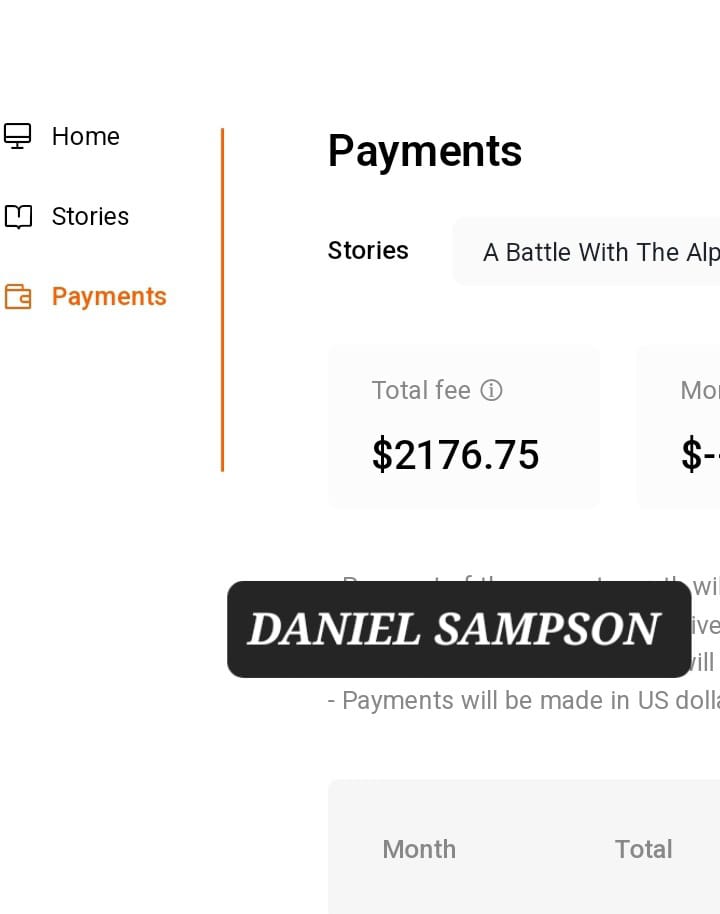Click the Payments page heading
The height and width of the screenshot is (914, 720).
pyautogui.click(x=425, y=151)
